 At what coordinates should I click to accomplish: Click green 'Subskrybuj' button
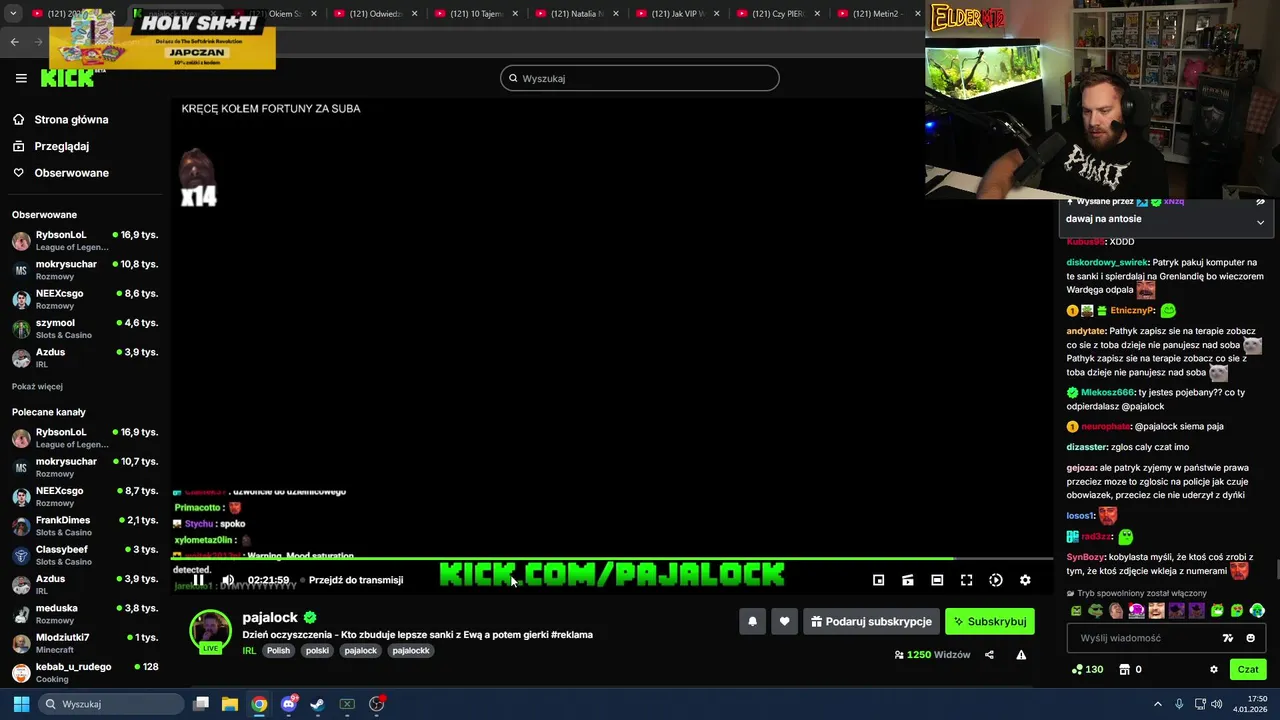pyautogui.click(x=990, y=621)
